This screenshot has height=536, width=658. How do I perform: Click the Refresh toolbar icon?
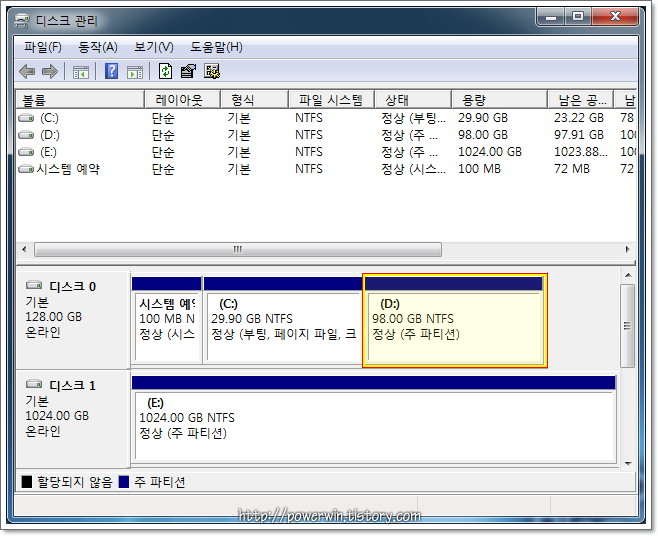pos(165,71)
